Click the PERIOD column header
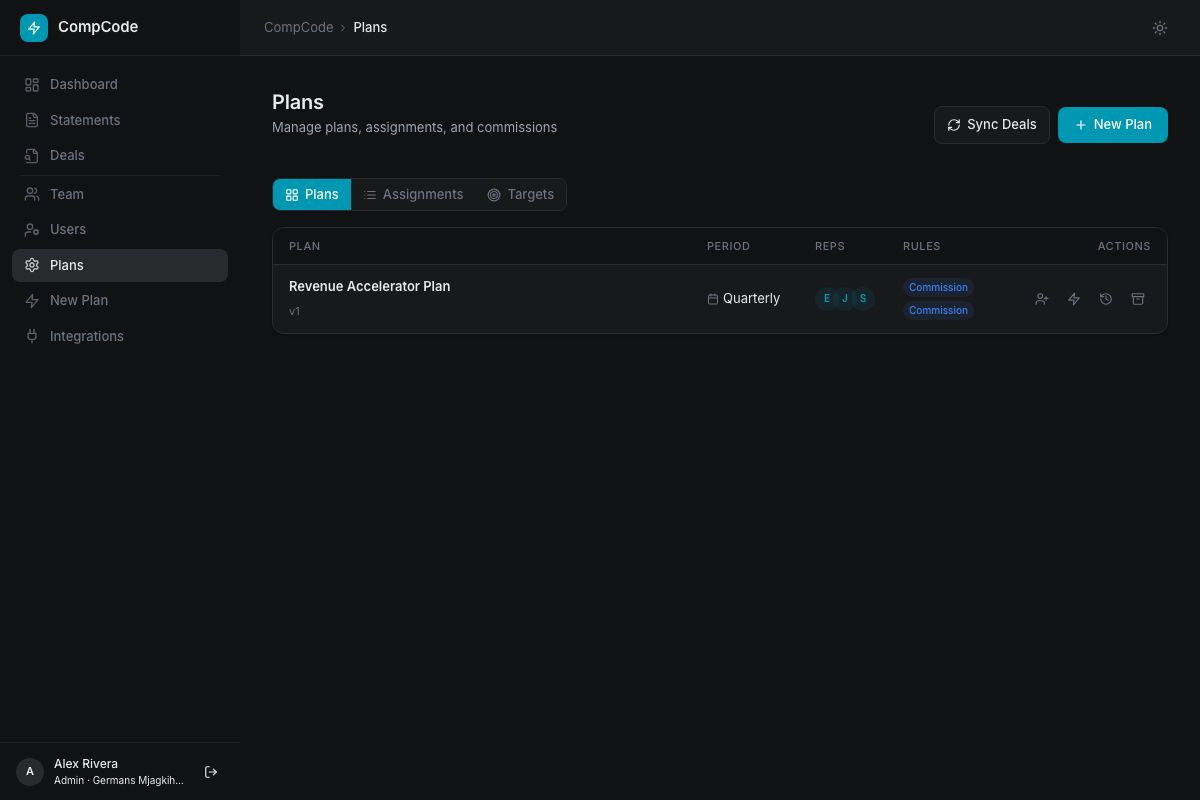1200x800 pixels. tap(728, 246)
